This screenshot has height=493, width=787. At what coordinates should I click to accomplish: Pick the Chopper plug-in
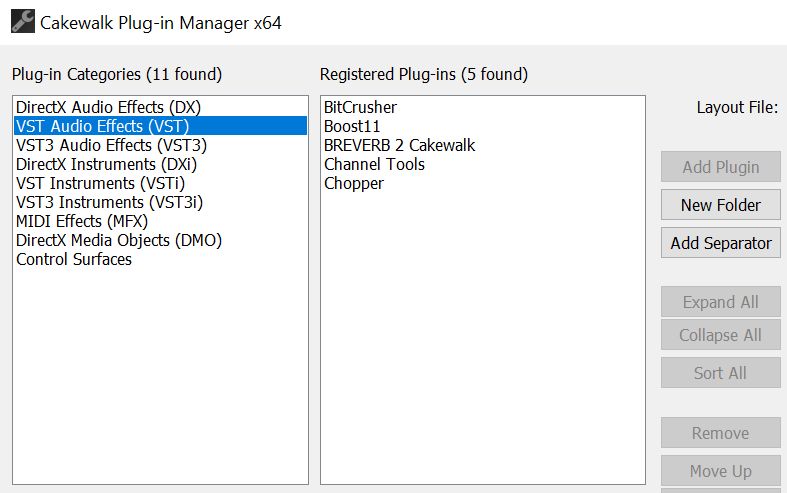click(x=353, y=183)
